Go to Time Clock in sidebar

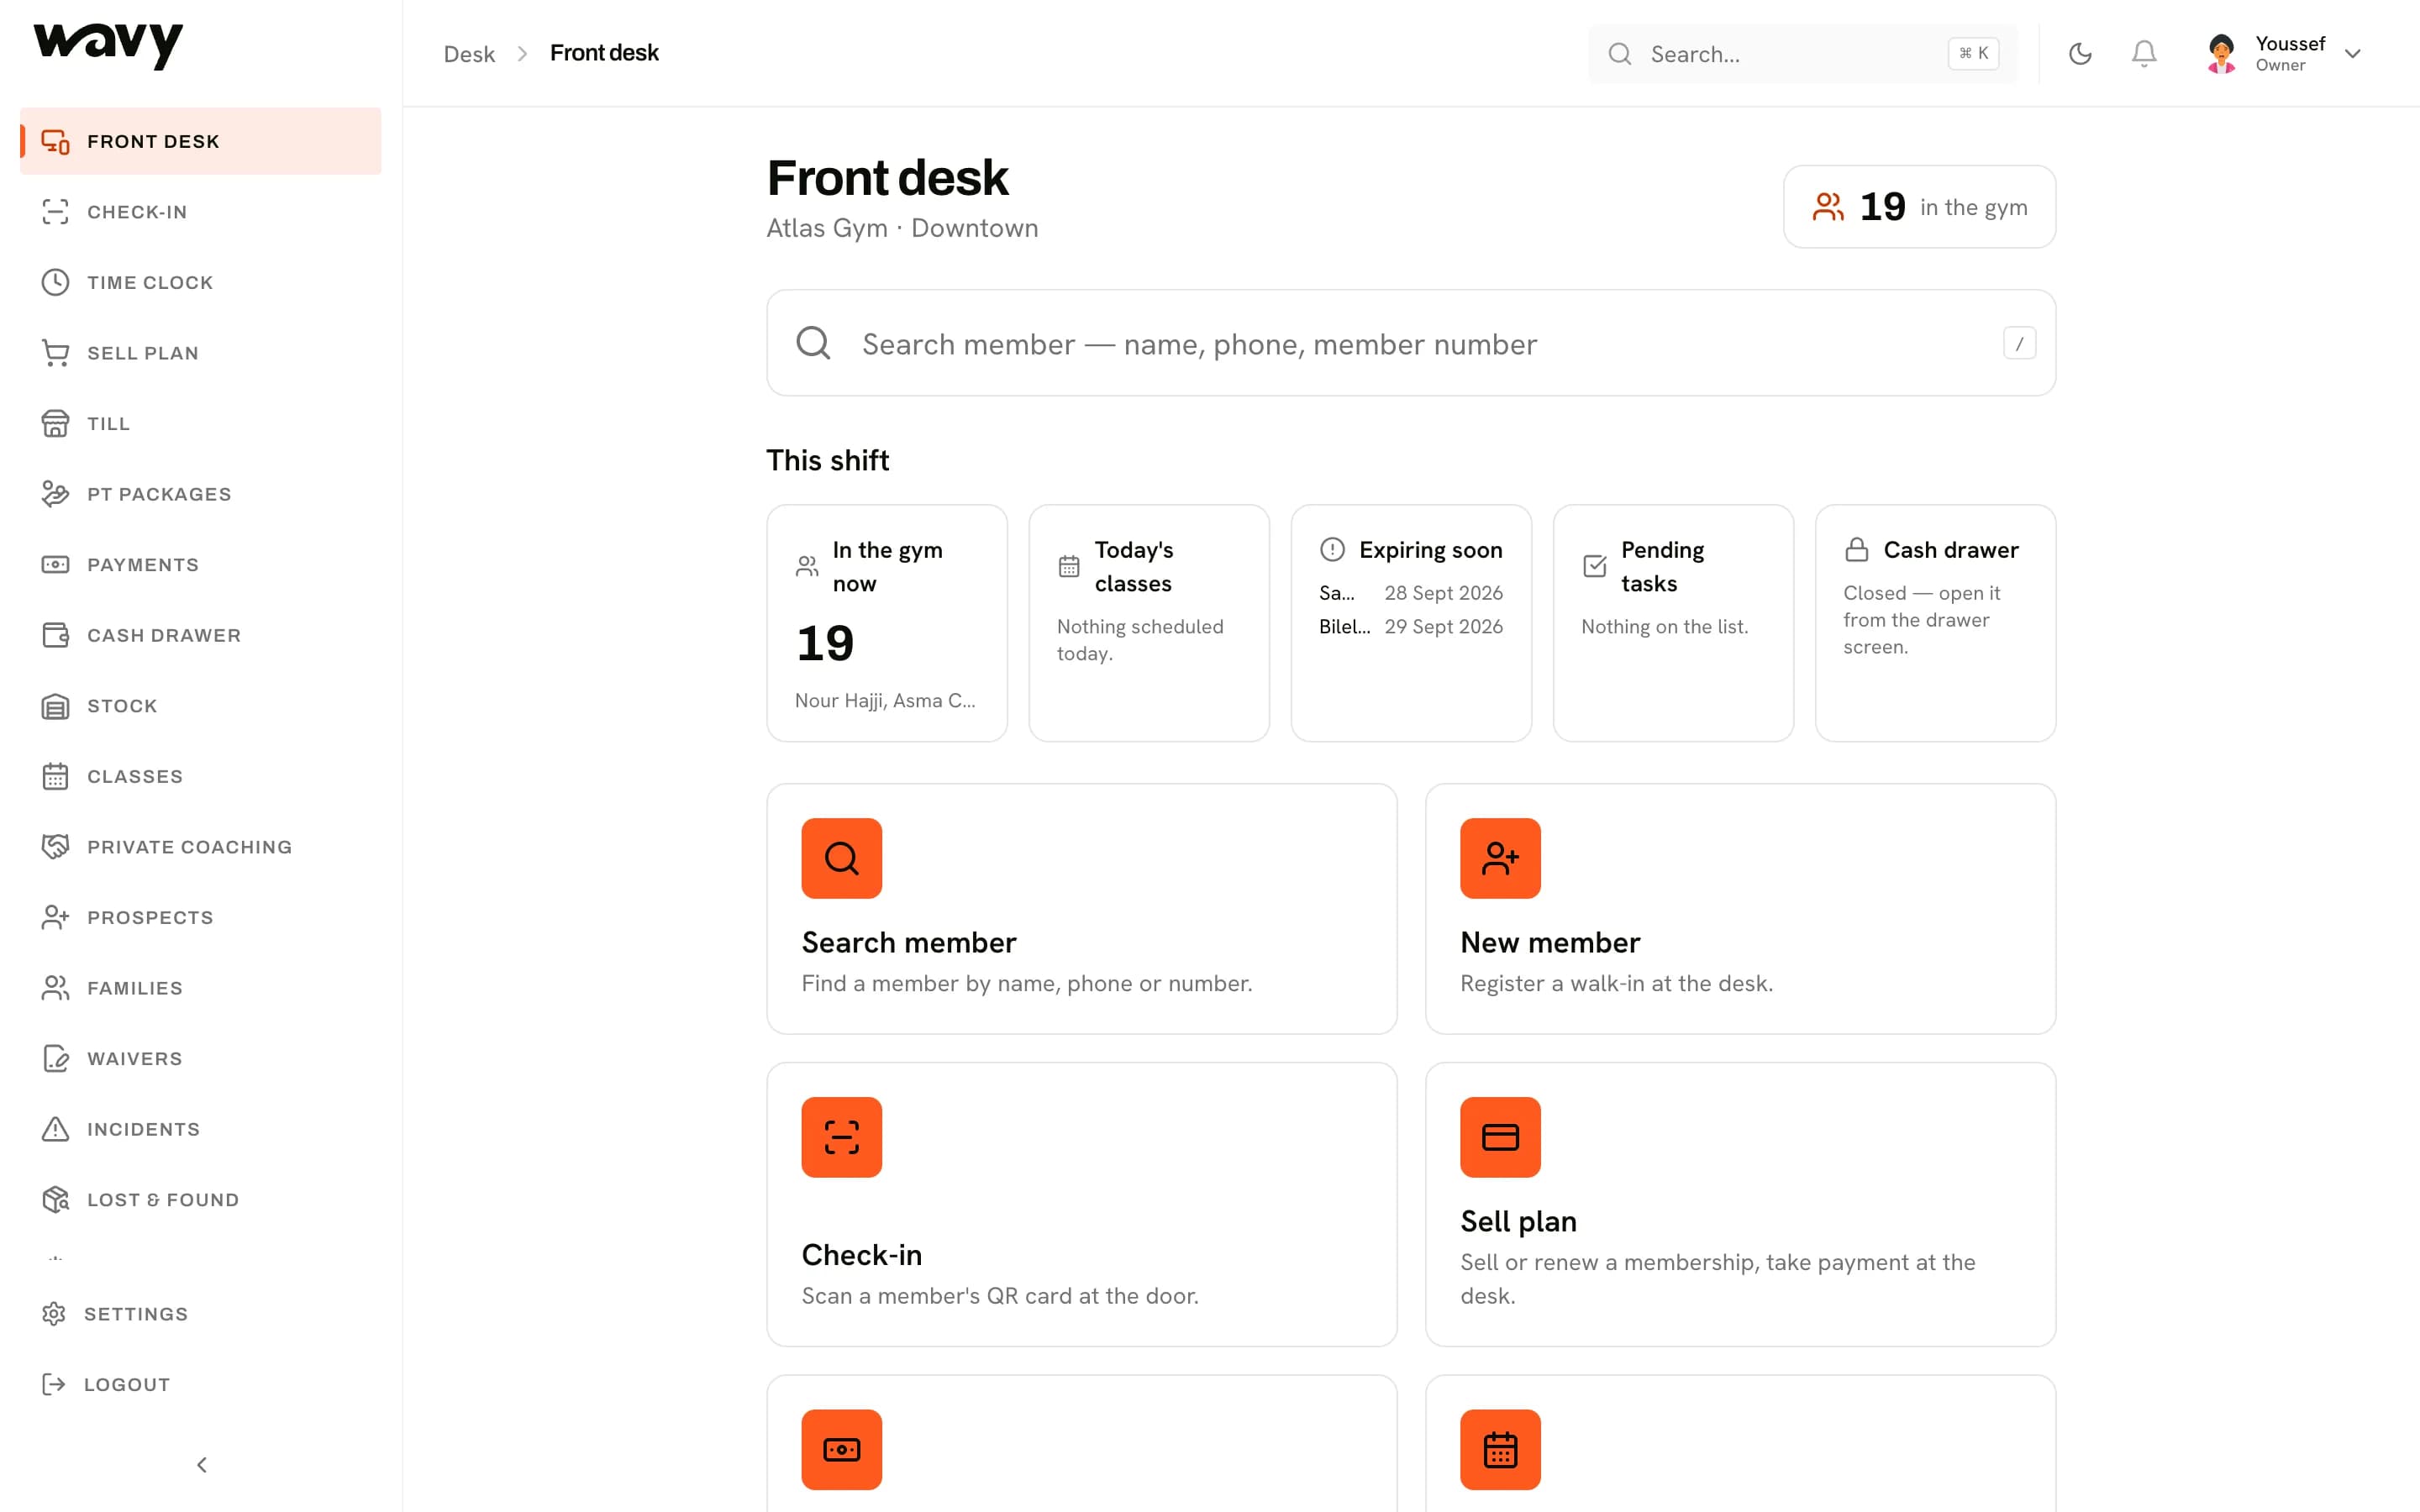coord(201,283)
